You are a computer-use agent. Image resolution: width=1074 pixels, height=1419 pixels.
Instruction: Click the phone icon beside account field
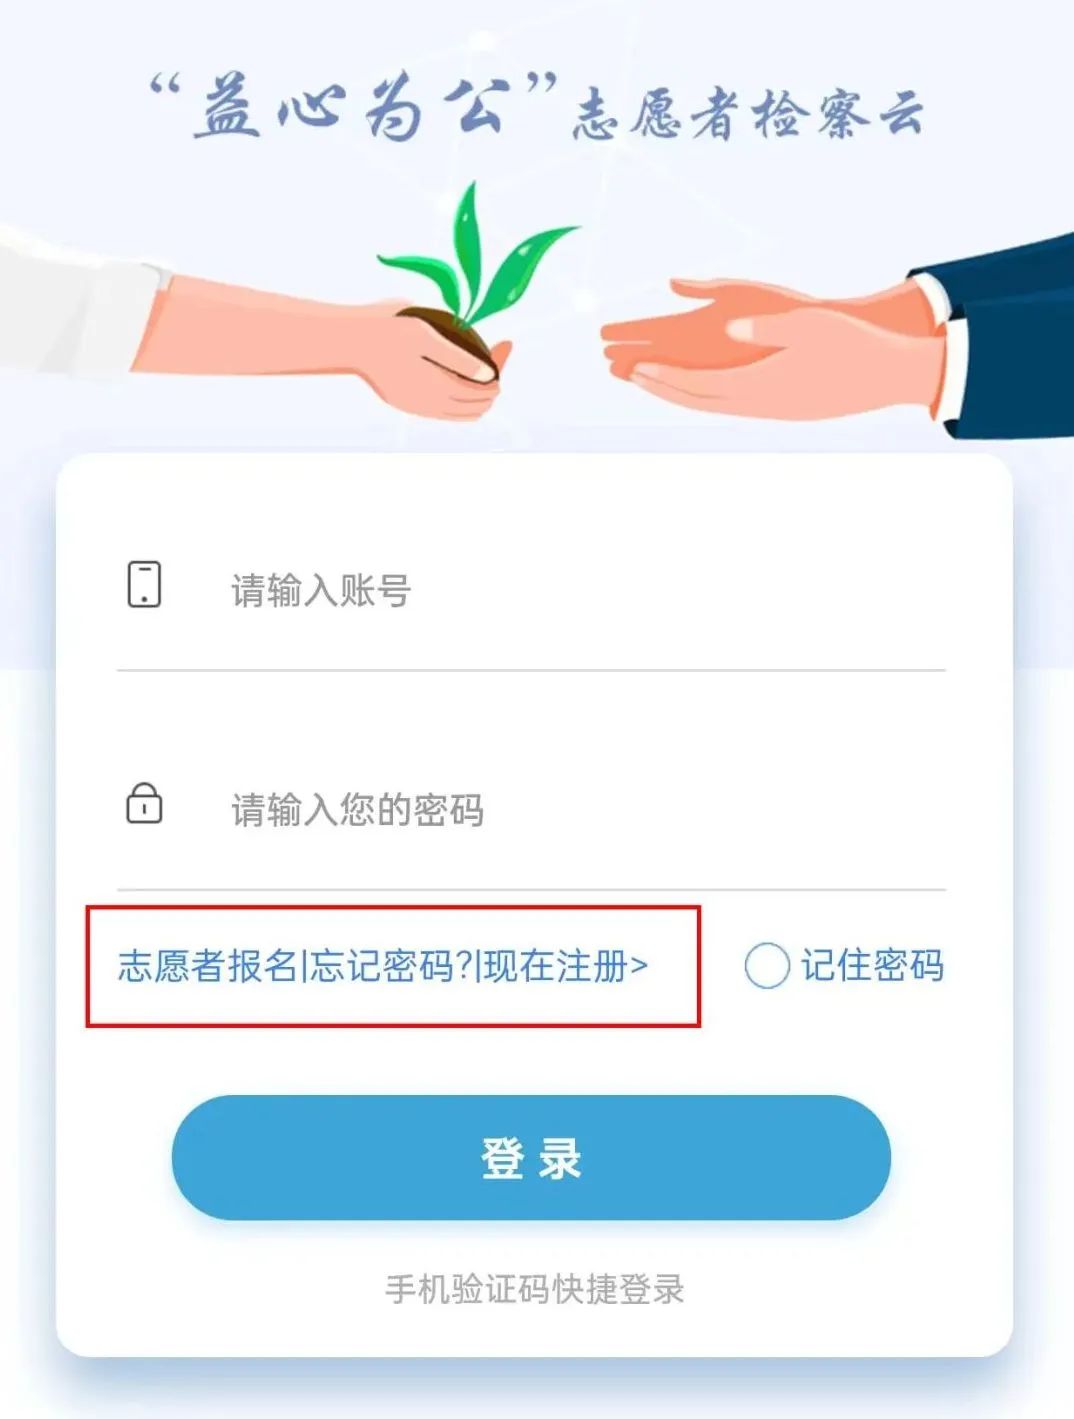[144, 584]
